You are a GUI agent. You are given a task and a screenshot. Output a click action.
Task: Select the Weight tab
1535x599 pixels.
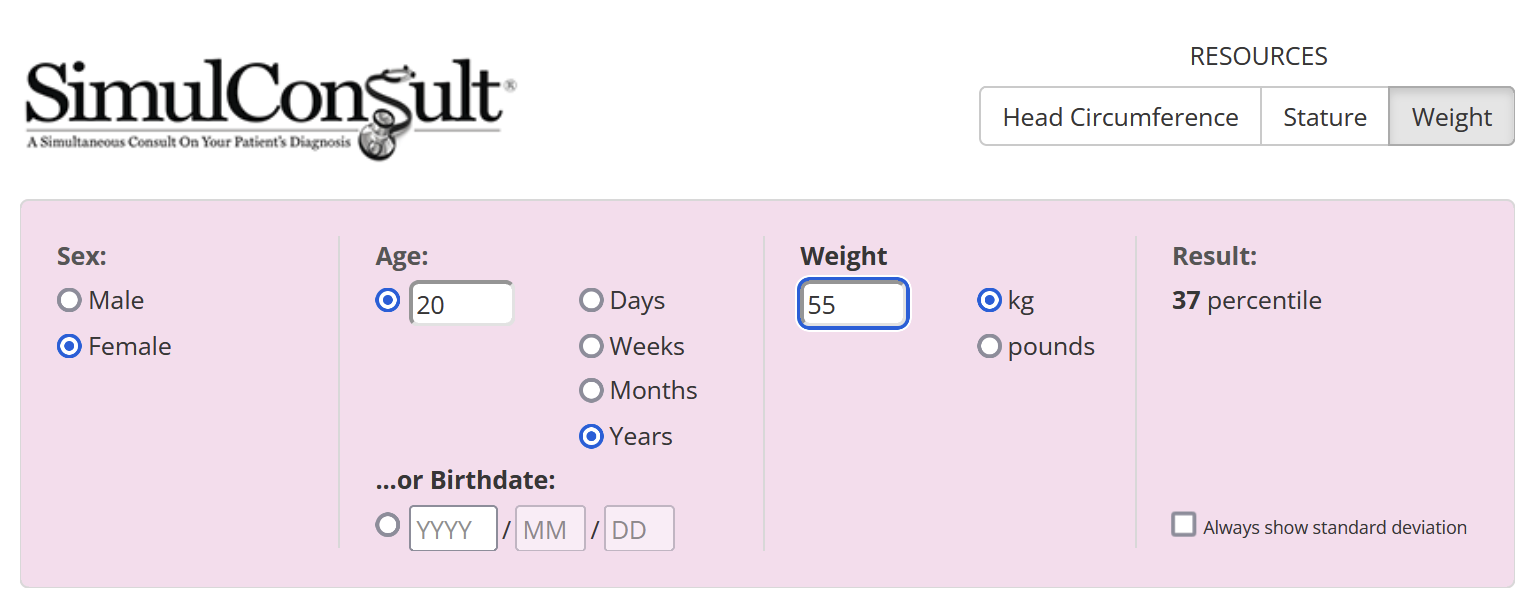click(x=1451, y=117)
